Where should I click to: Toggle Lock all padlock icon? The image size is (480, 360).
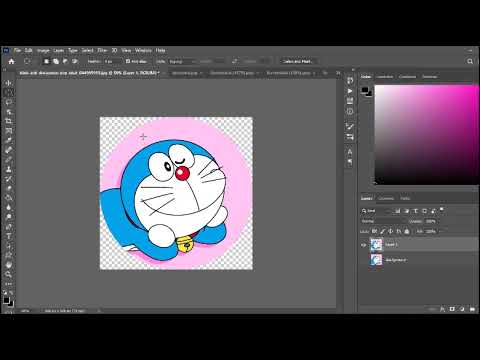[407, 231]
